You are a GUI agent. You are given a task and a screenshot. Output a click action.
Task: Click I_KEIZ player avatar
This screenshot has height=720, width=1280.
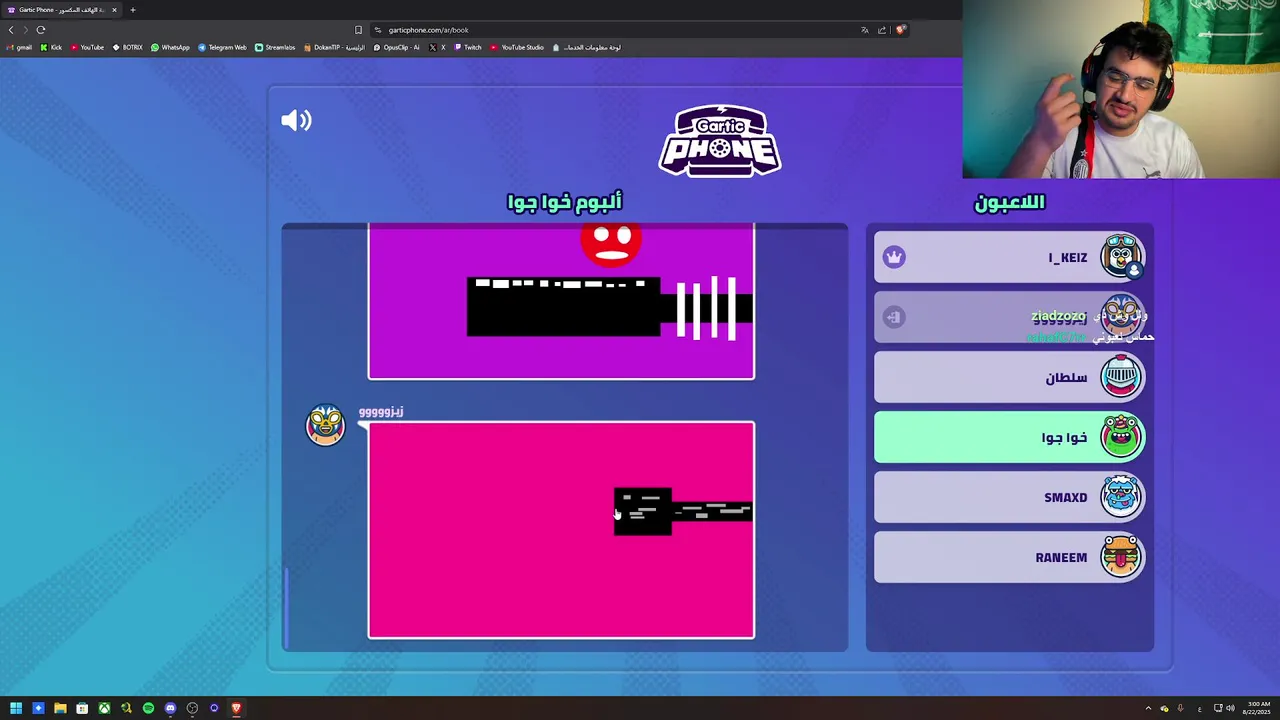click(x=1121, y=256)
